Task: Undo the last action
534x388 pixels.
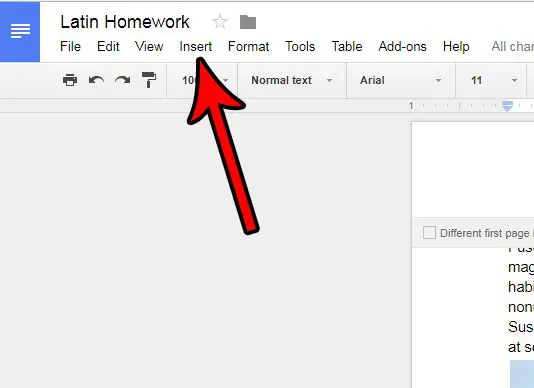Action: click(x=96, y=80)
